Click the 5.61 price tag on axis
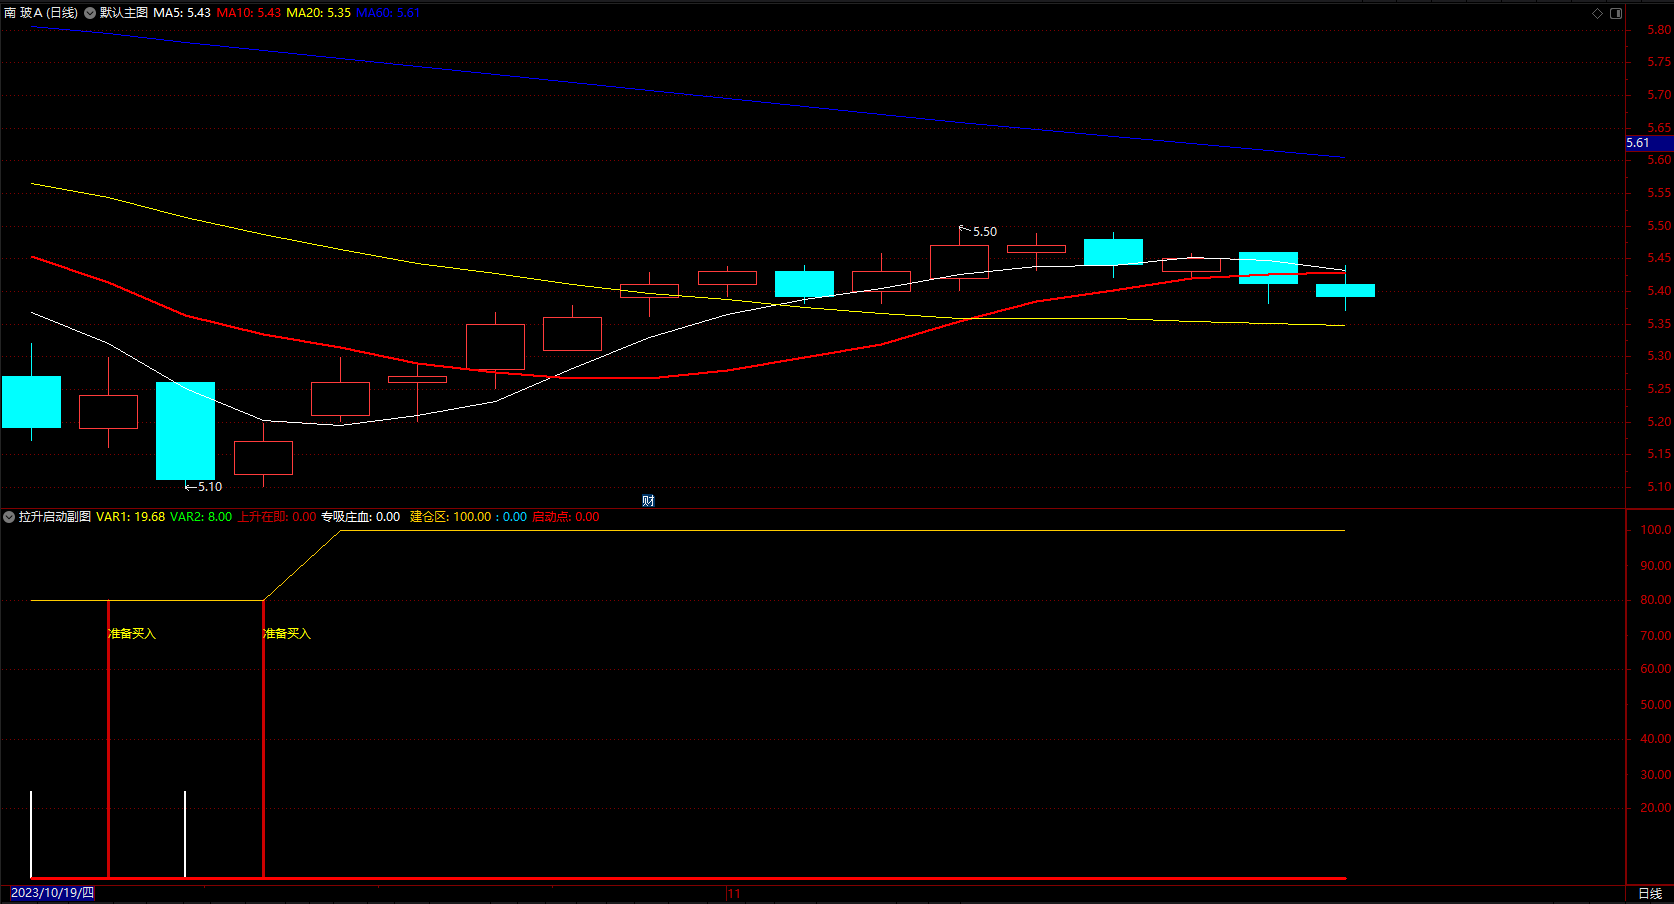Image resolution: width=1674 pixels, height=904 pixels. [1648, 143]
